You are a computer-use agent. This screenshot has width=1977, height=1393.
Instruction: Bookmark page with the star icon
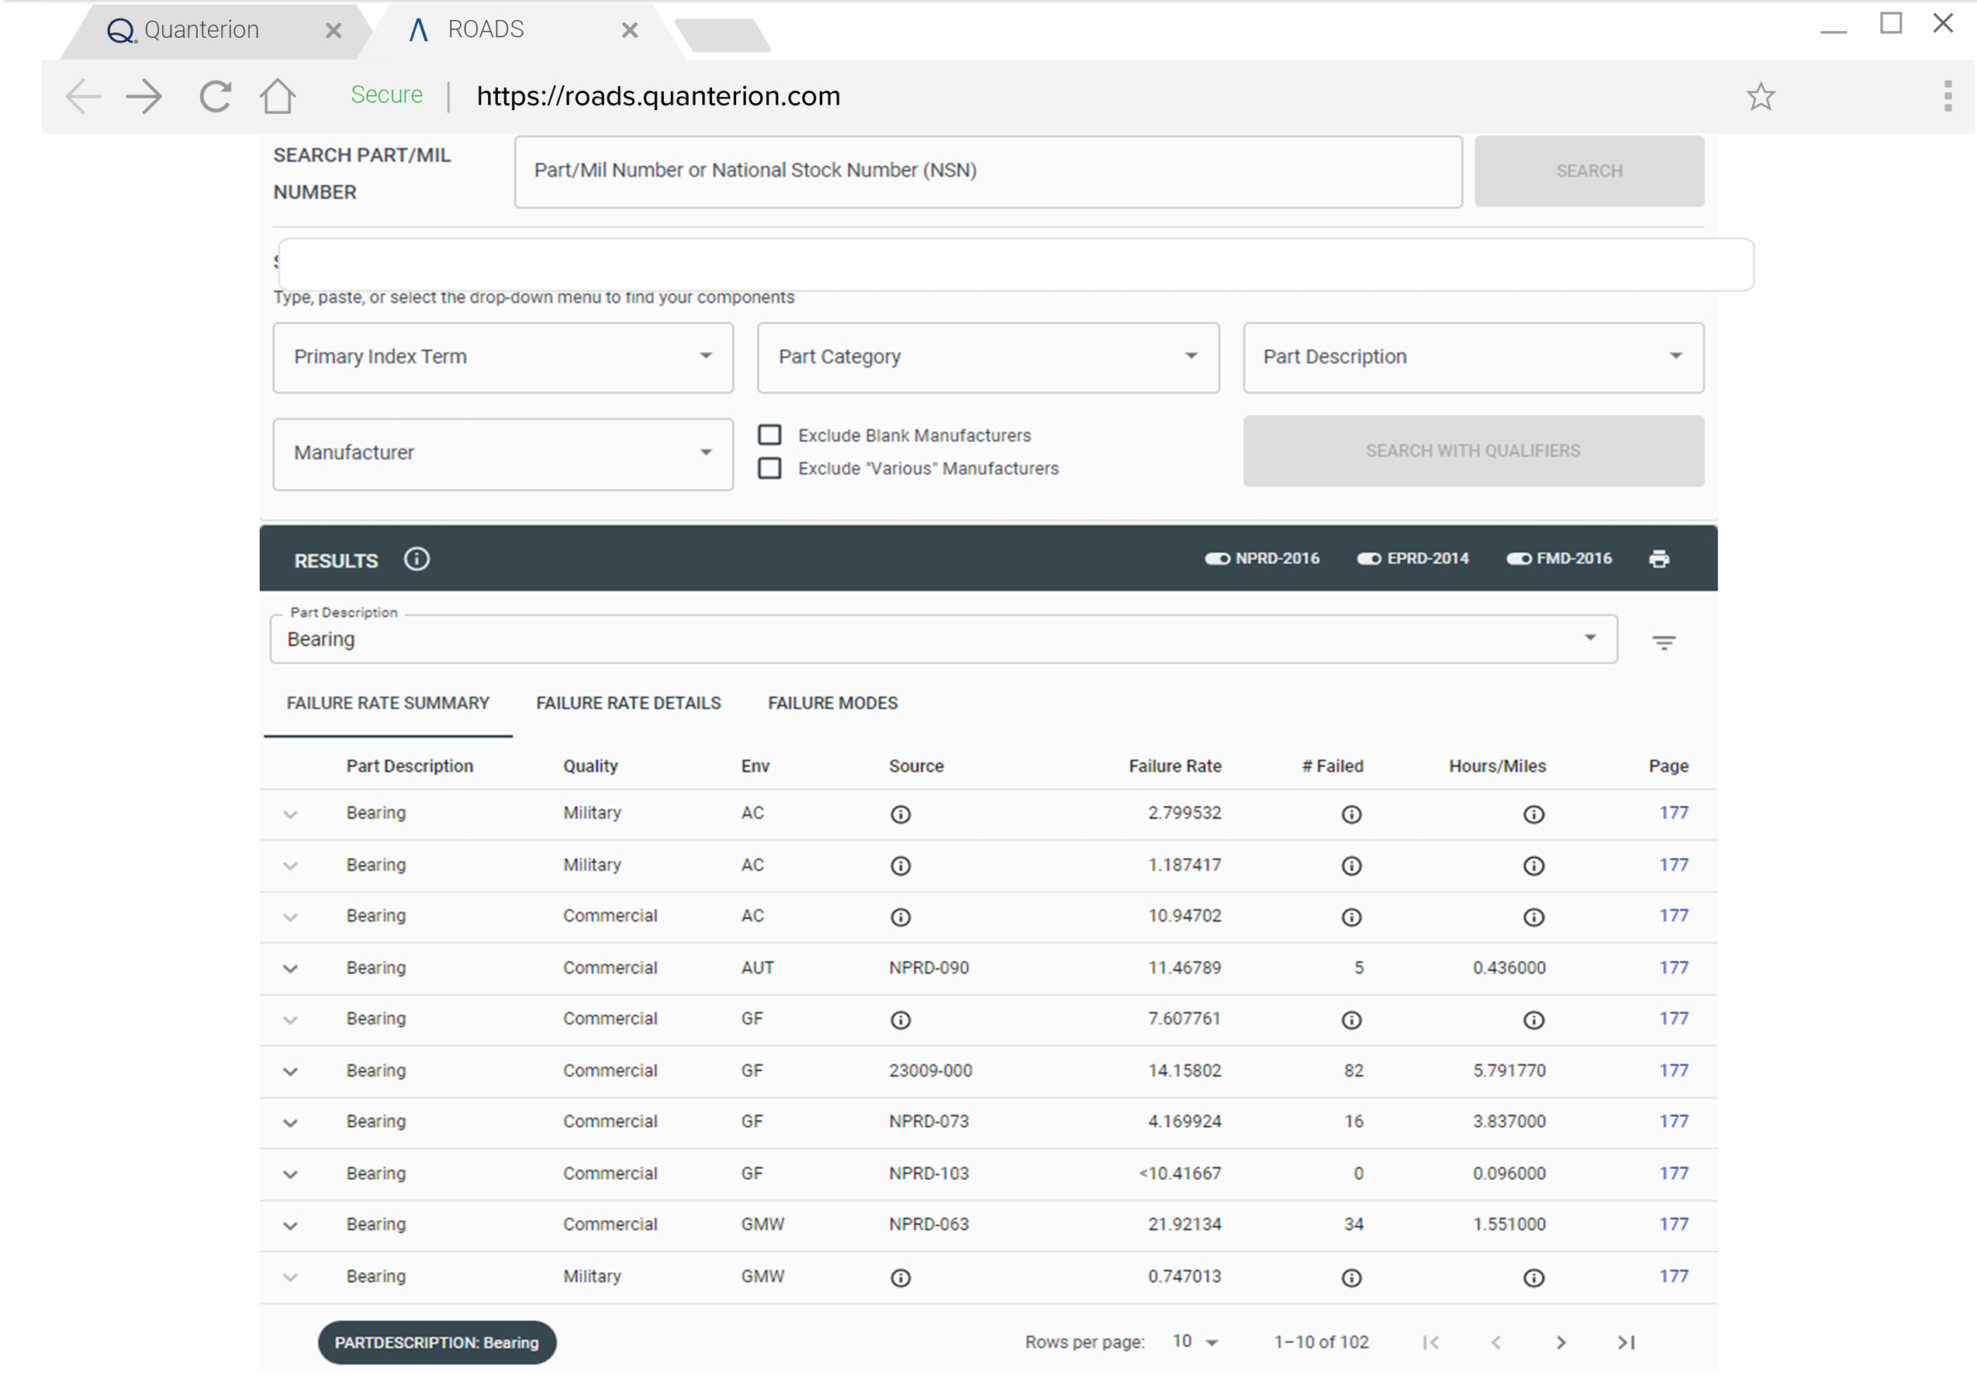(x=1761, y=96)
